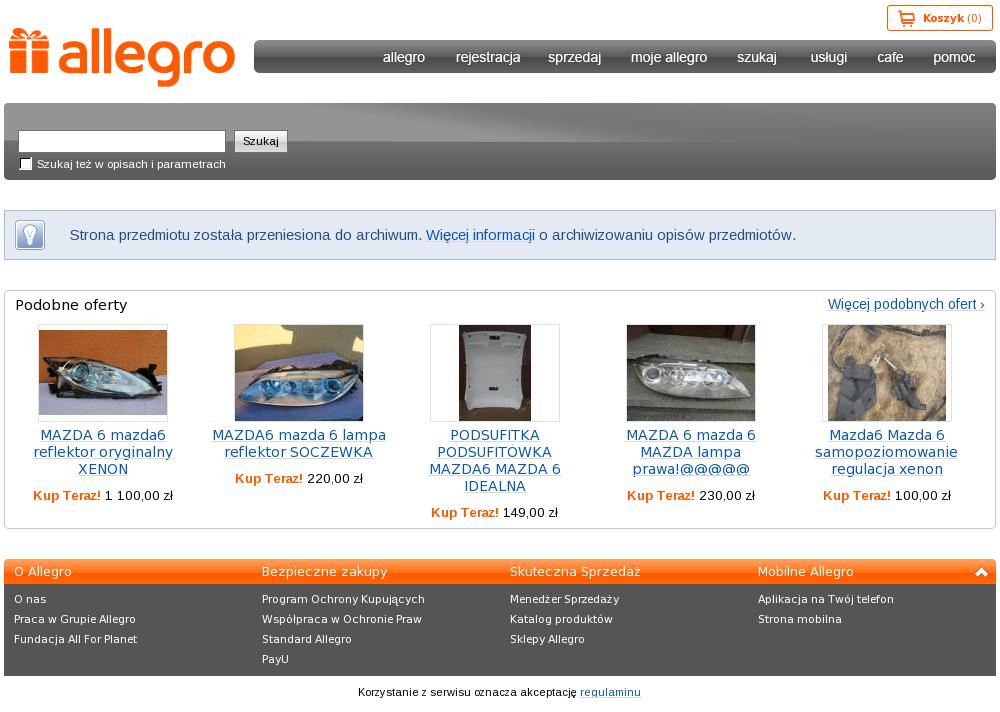The image size is (1000, 712).
Task: Open MAZDA 6 mazda6 reflektor oryginalny XENON
Action: pyautogui.click(x=103, y=452)
